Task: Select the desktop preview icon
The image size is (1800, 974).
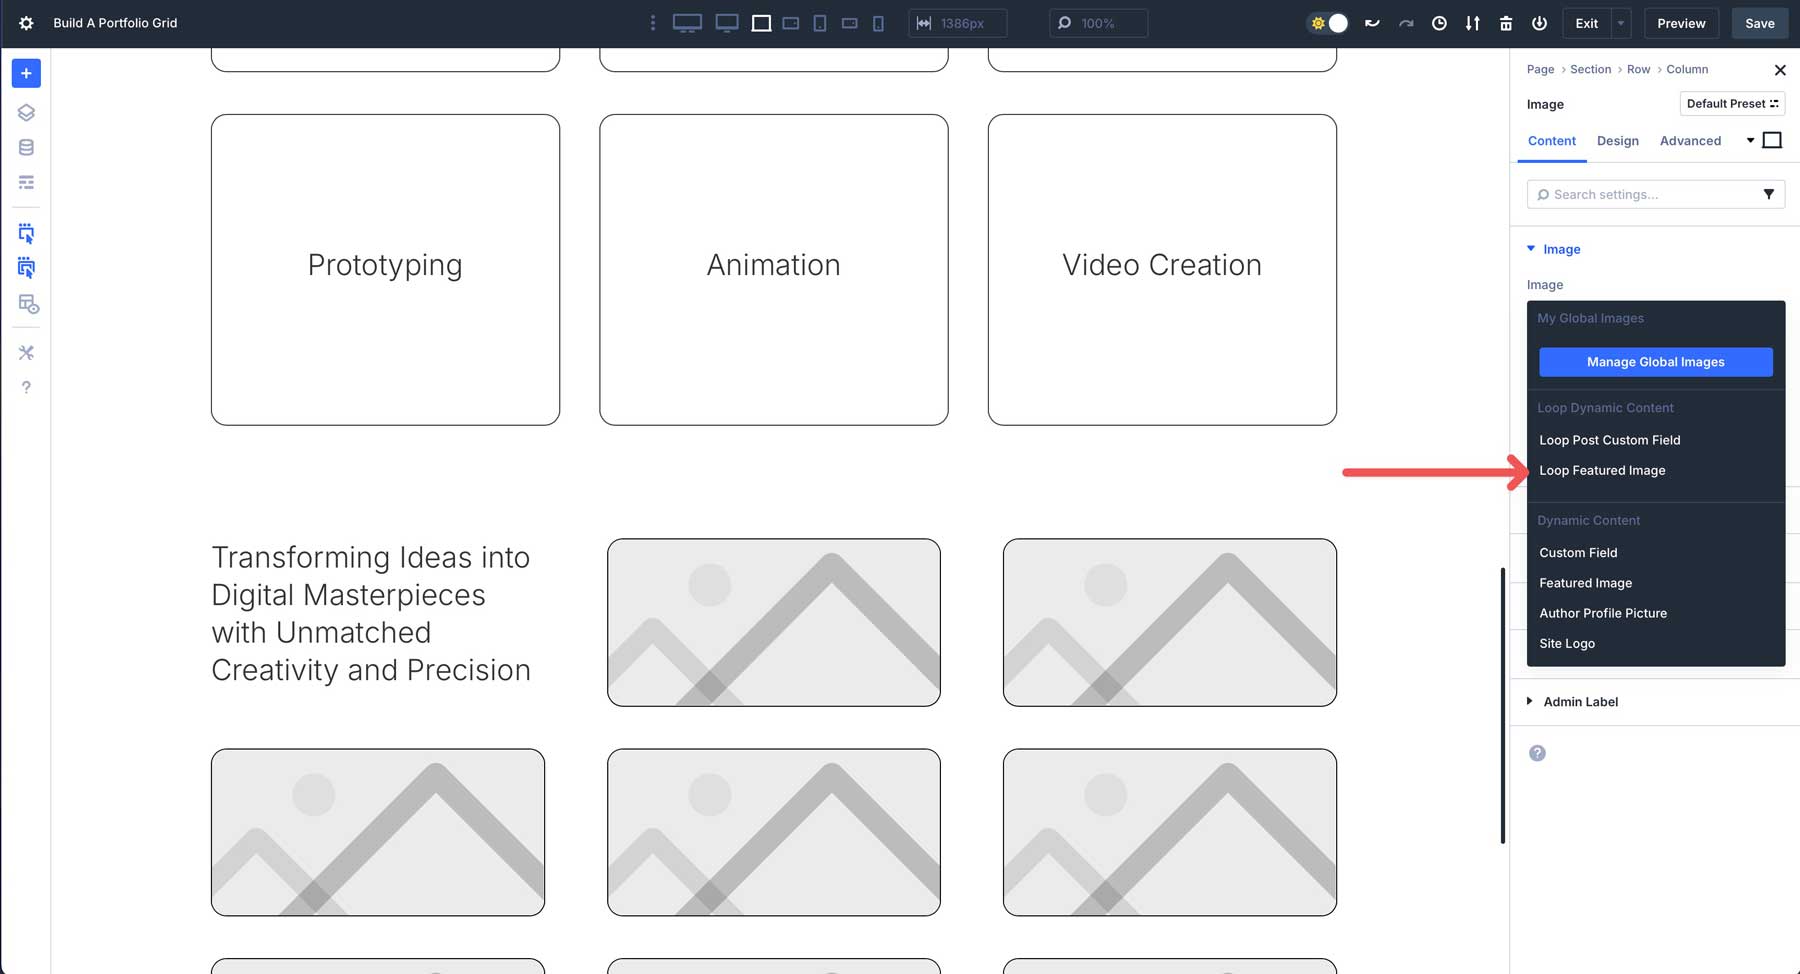Action: coord(687,22)
